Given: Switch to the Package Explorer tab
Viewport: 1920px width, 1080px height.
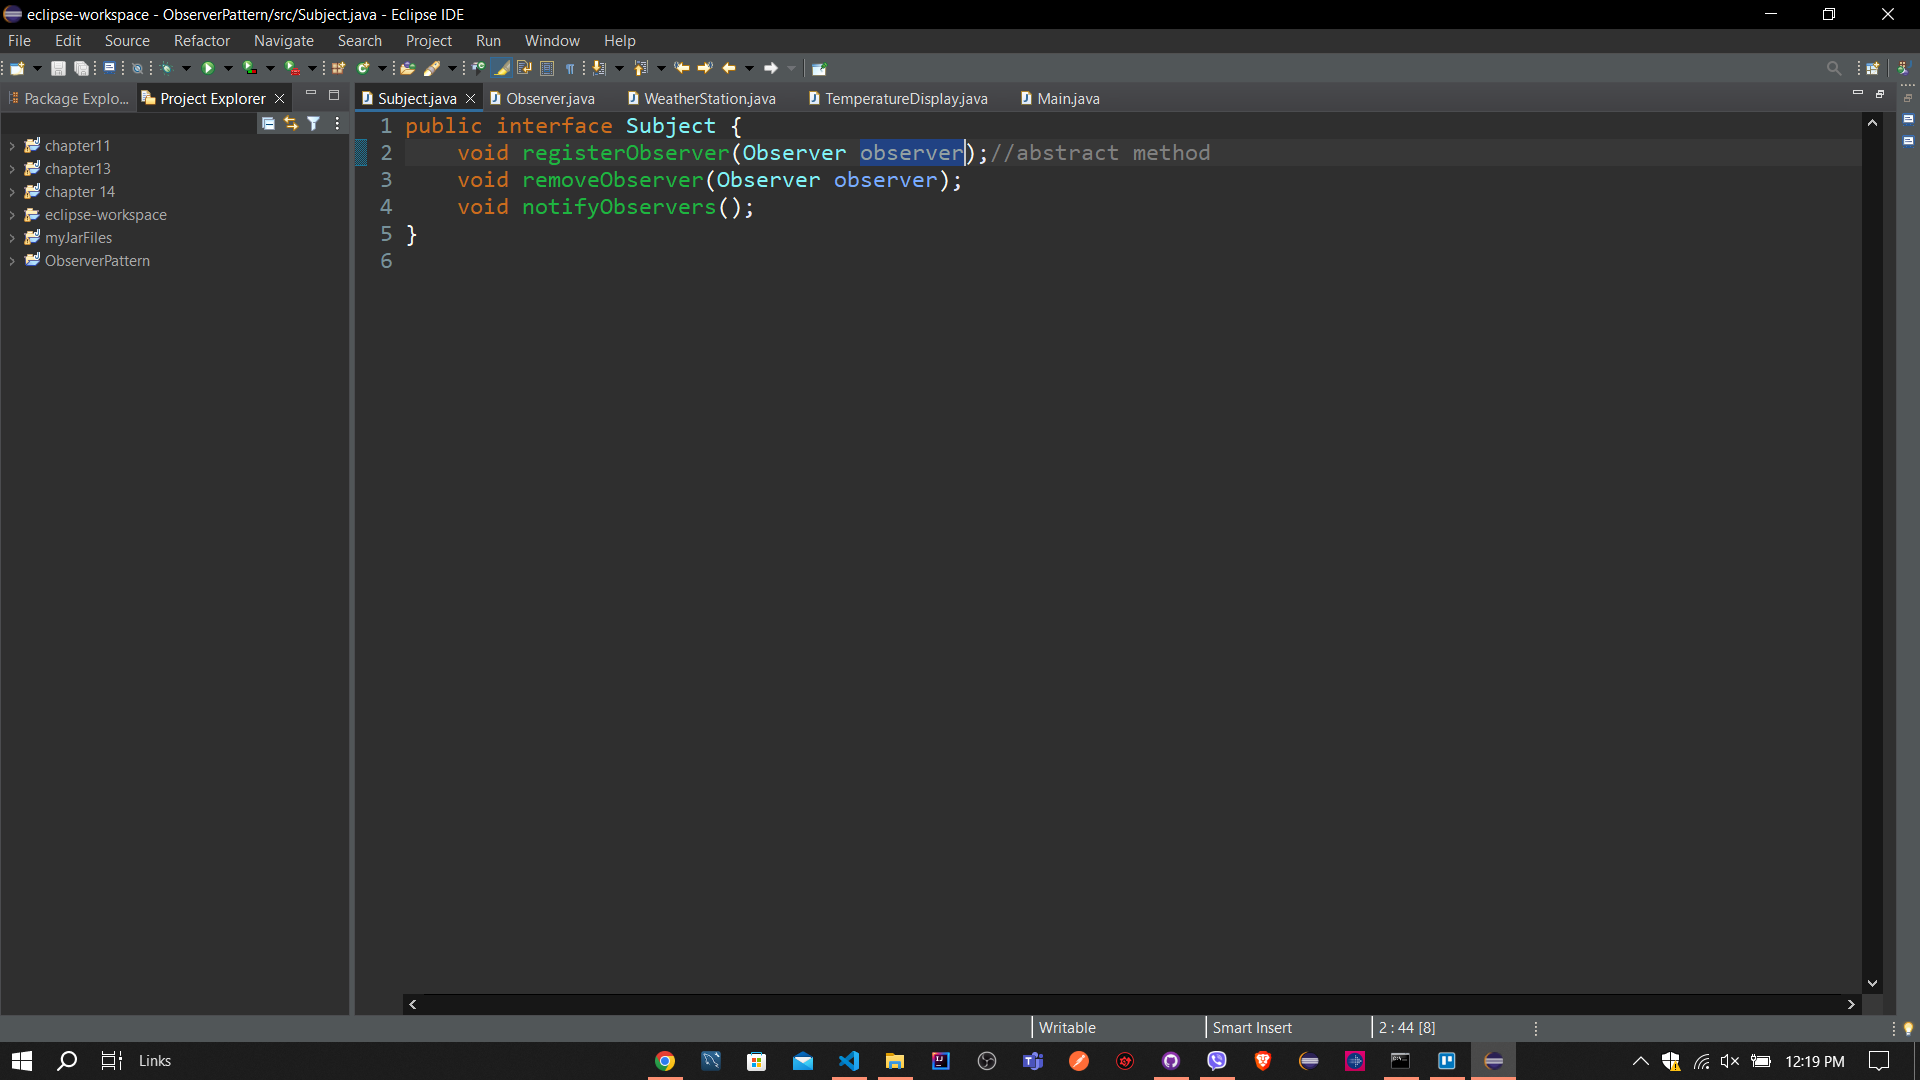Looking at the screenshot, I should coord(68,98).
